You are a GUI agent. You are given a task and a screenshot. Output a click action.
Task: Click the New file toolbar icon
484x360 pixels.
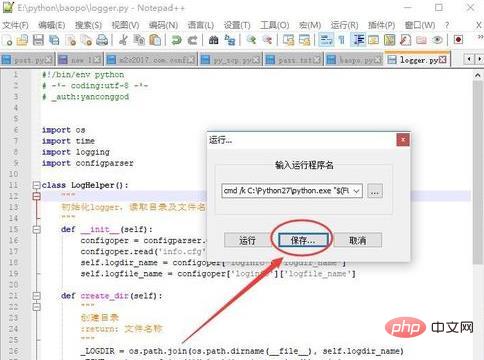[7, 40]
